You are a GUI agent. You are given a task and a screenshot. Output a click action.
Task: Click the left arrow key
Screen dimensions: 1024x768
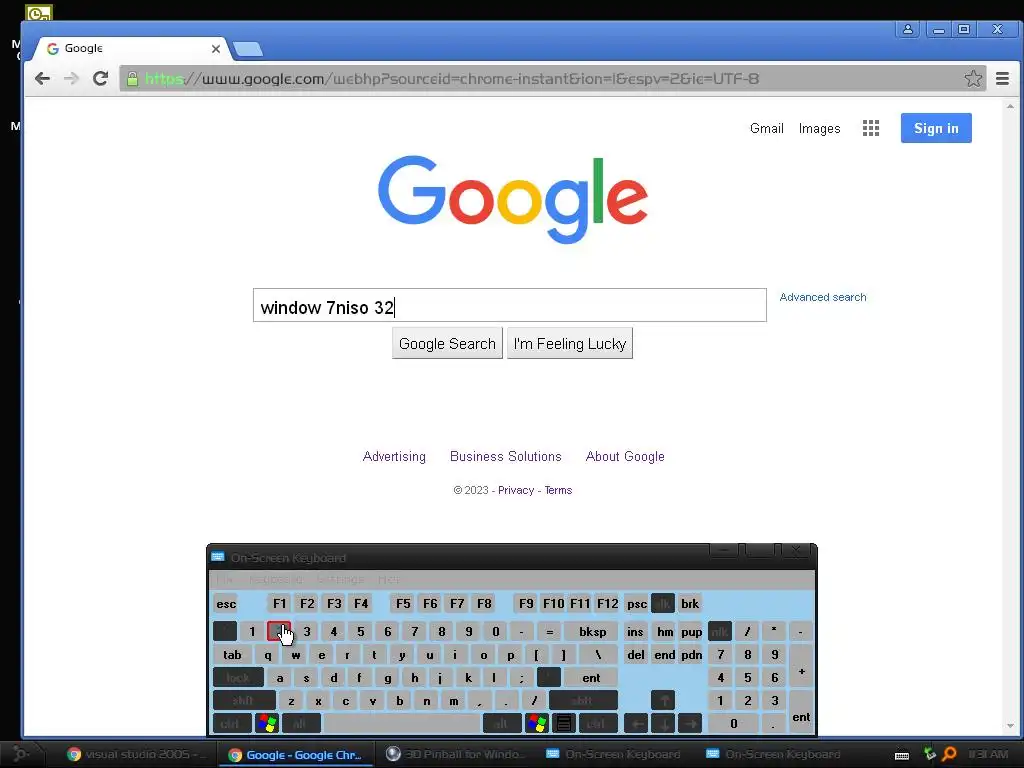[x=636, y=724]
